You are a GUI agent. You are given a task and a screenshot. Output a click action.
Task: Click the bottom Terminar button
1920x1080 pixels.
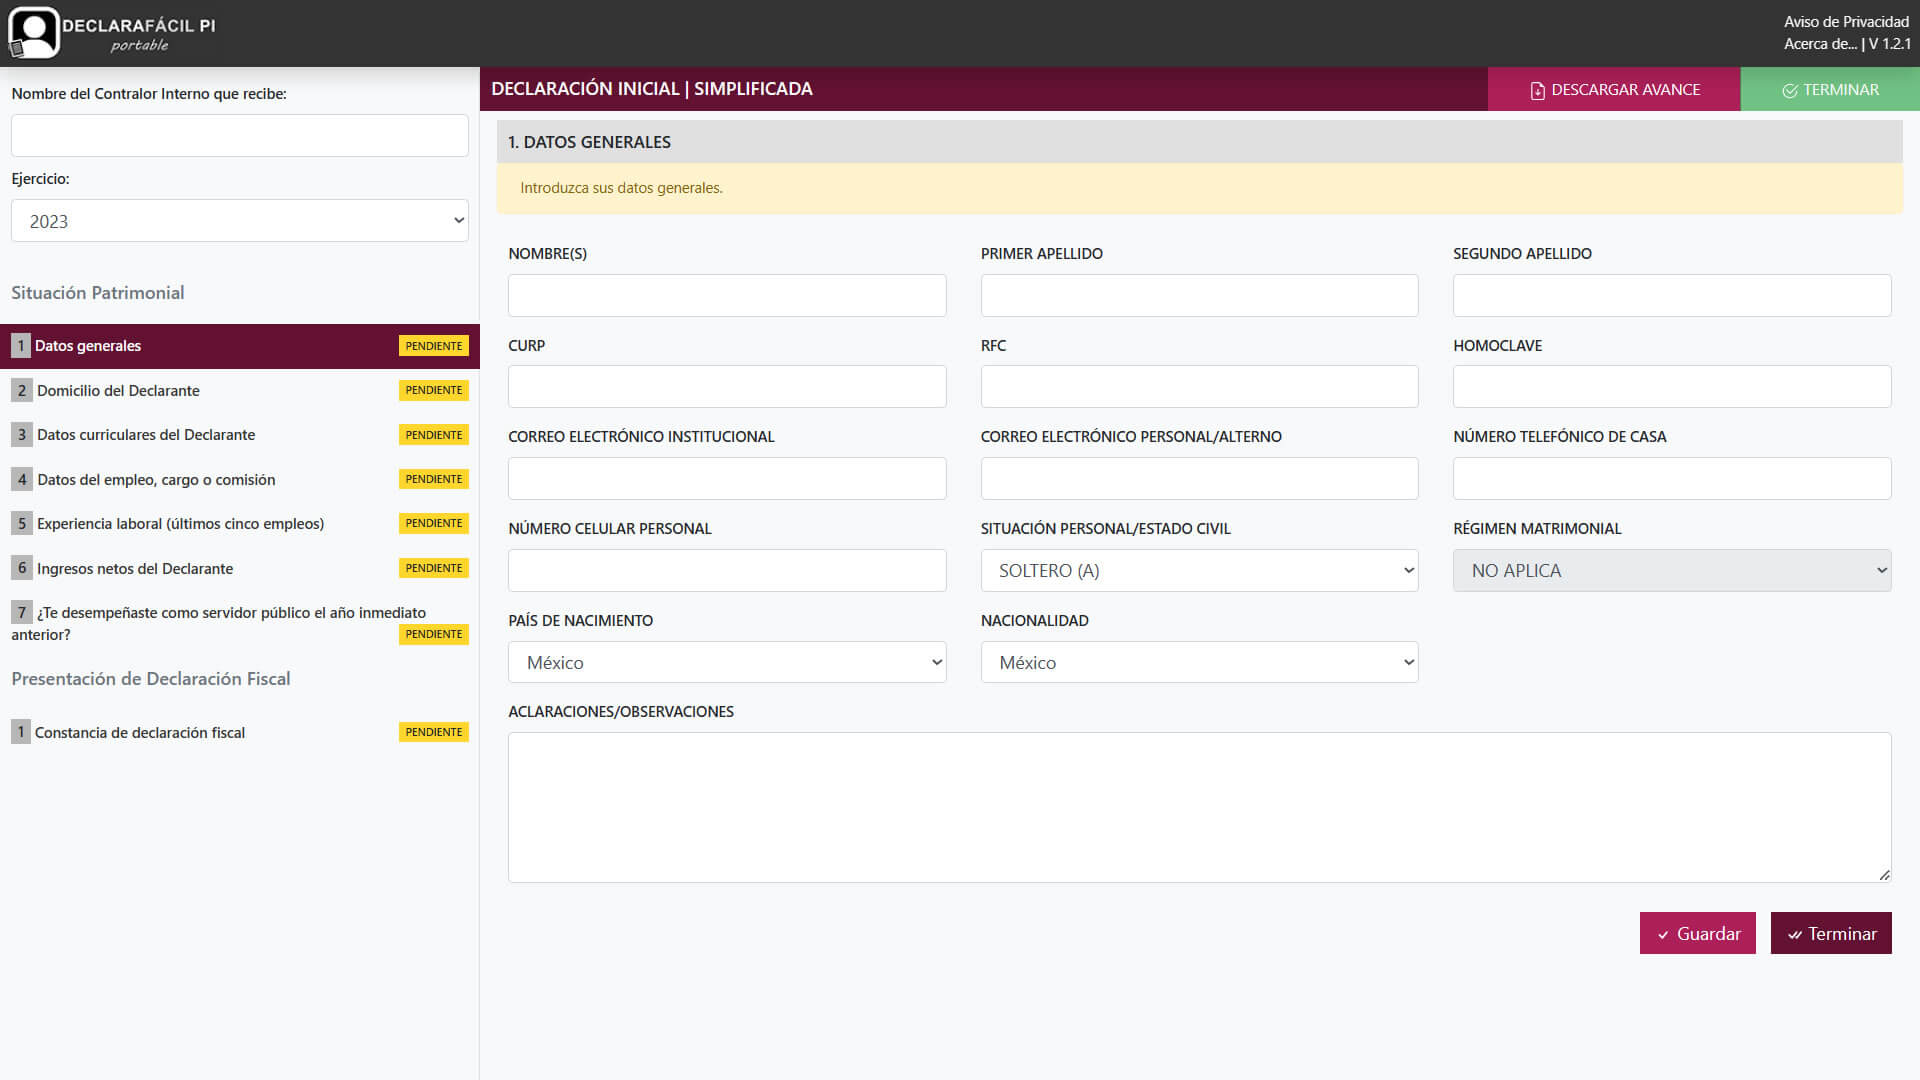1831,933
